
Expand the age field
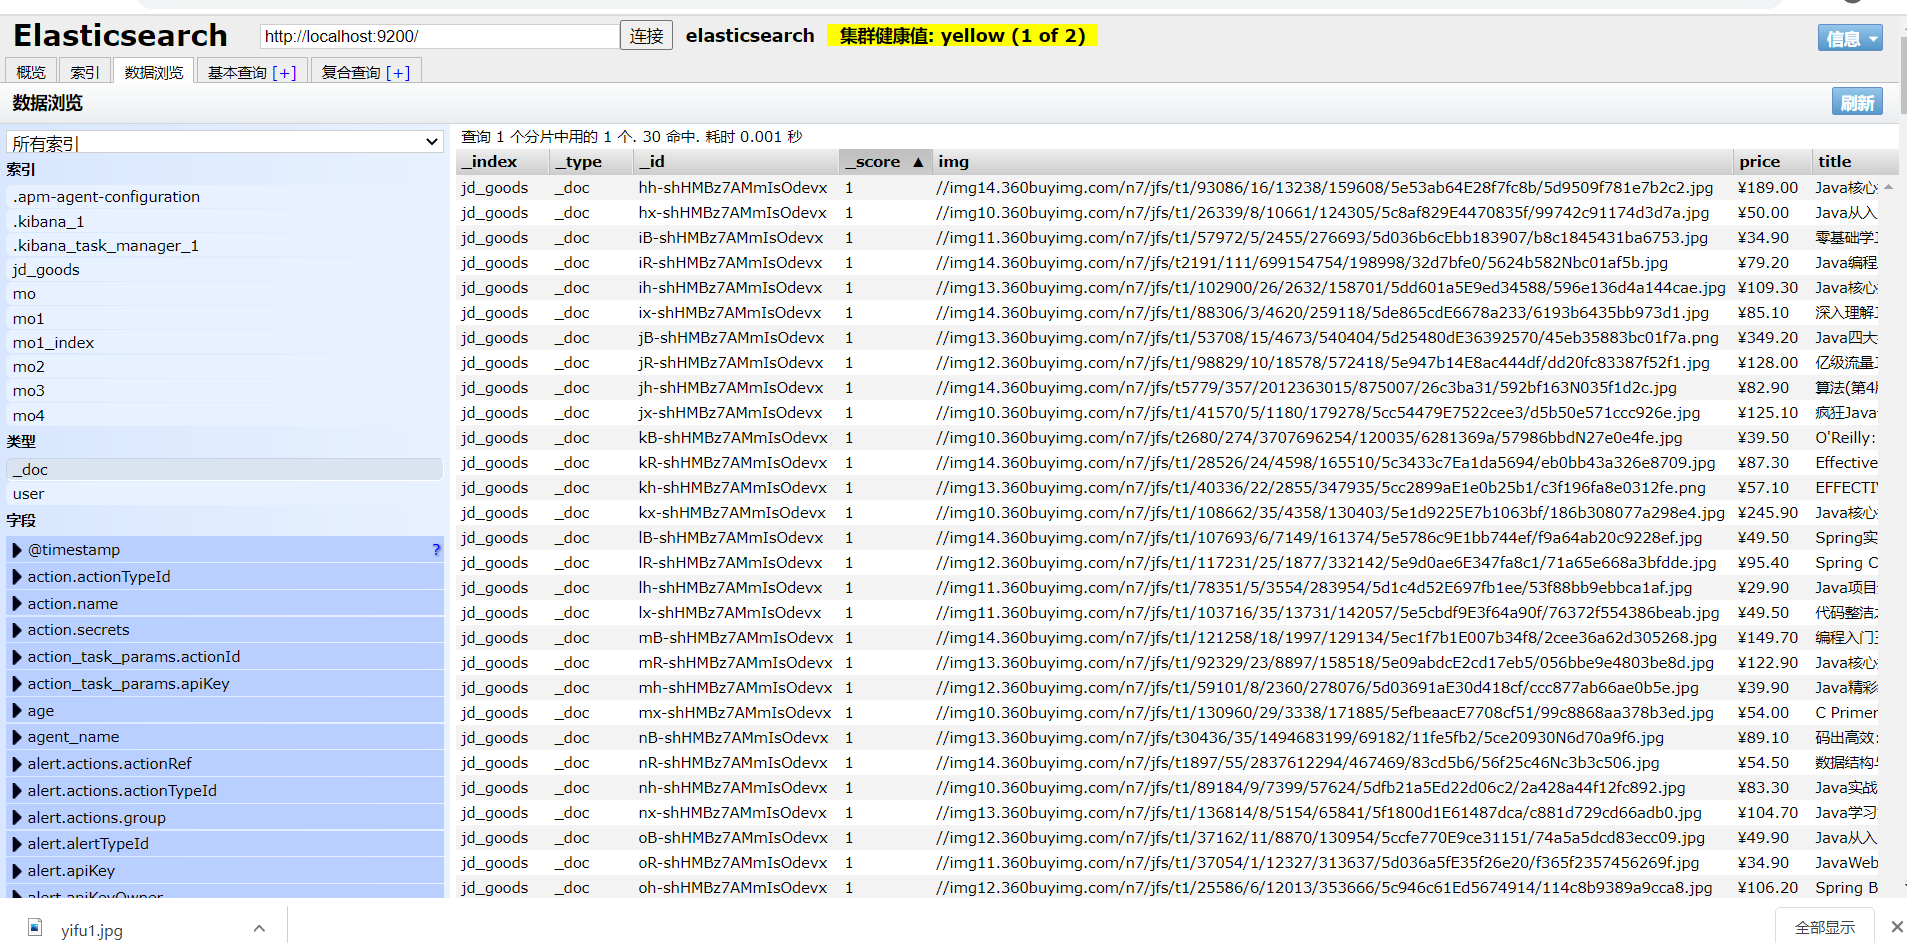[x=16, y=711]
